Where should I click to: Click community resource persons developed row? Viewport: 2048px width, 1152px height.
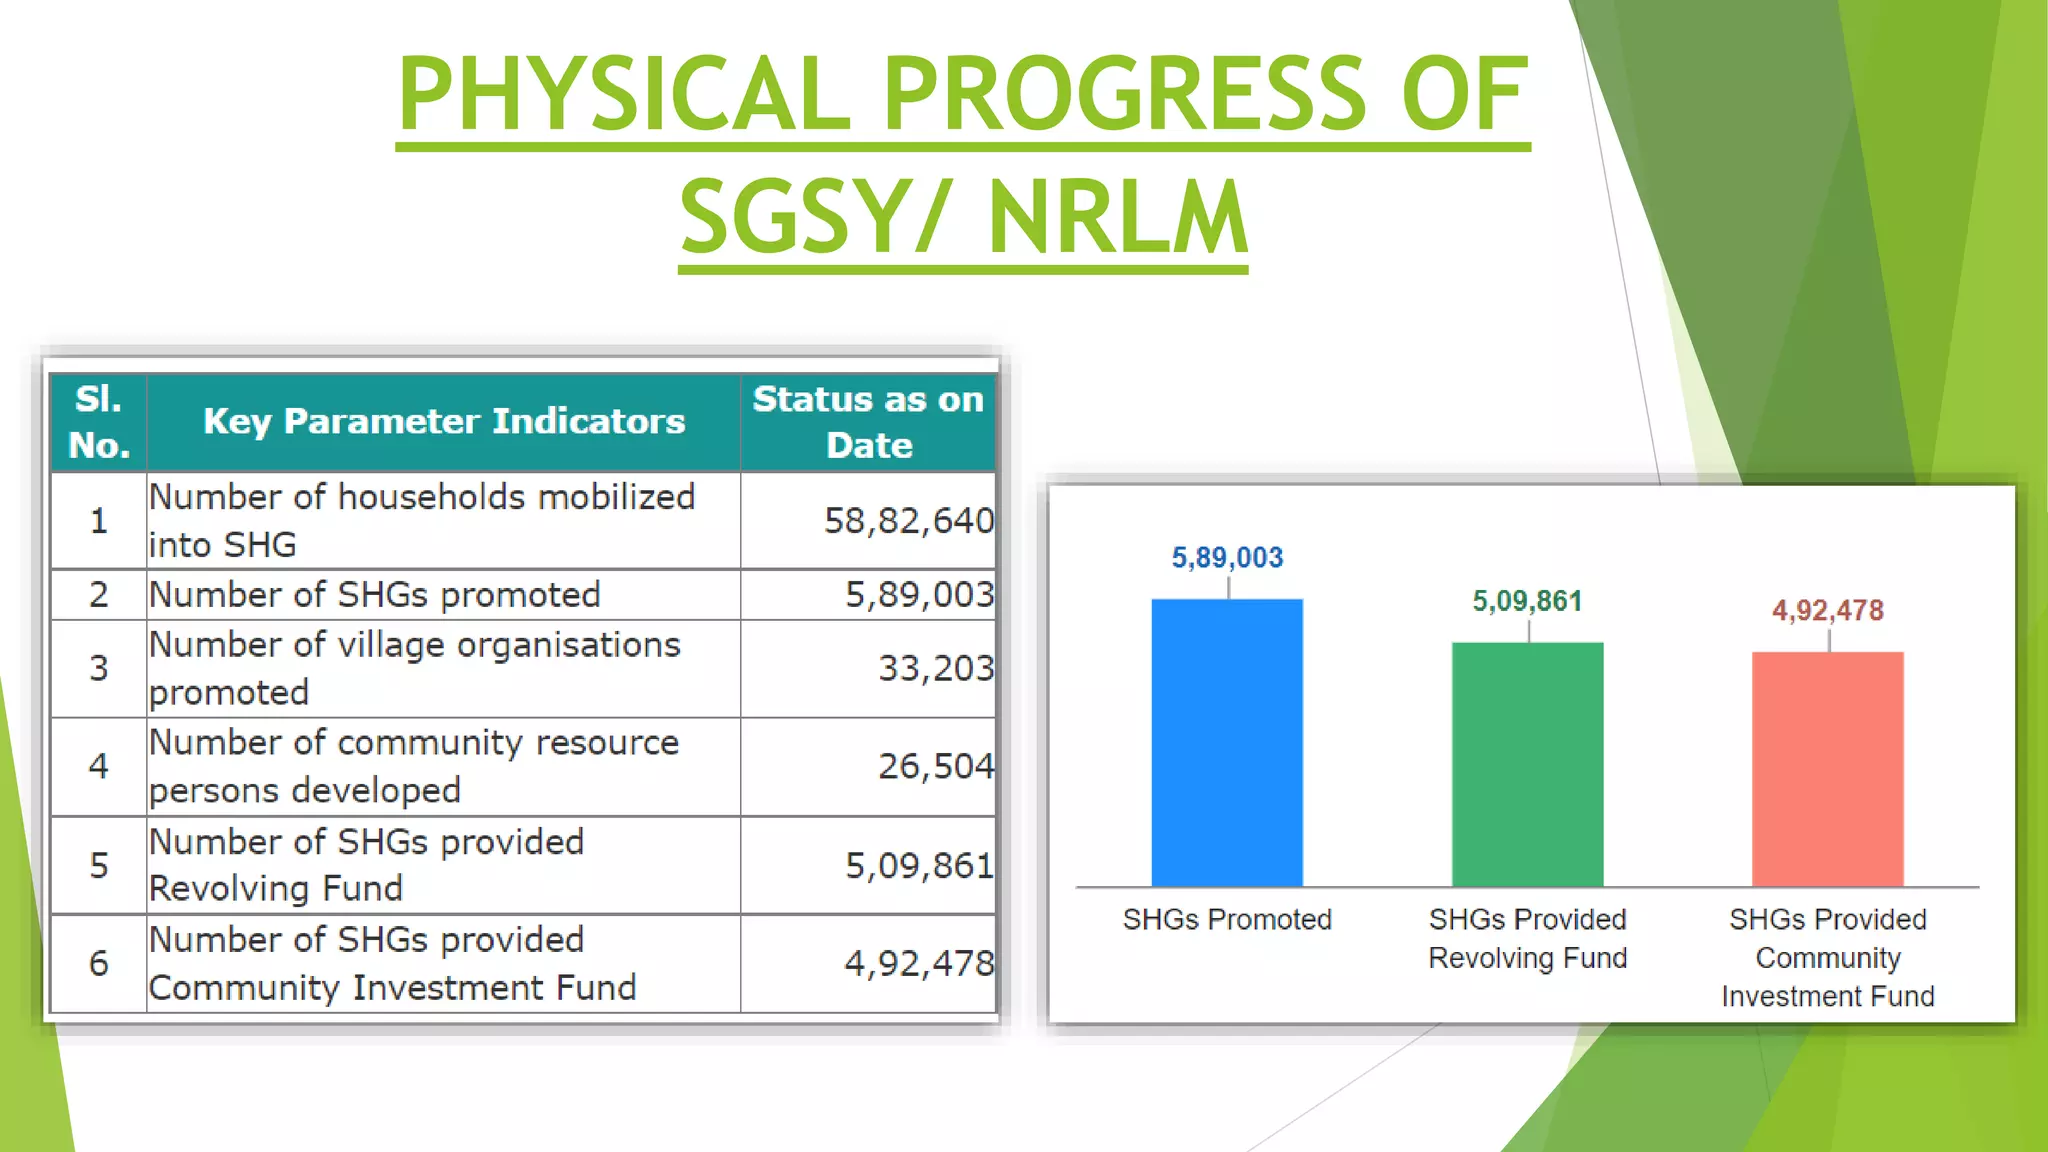(414, 766)
